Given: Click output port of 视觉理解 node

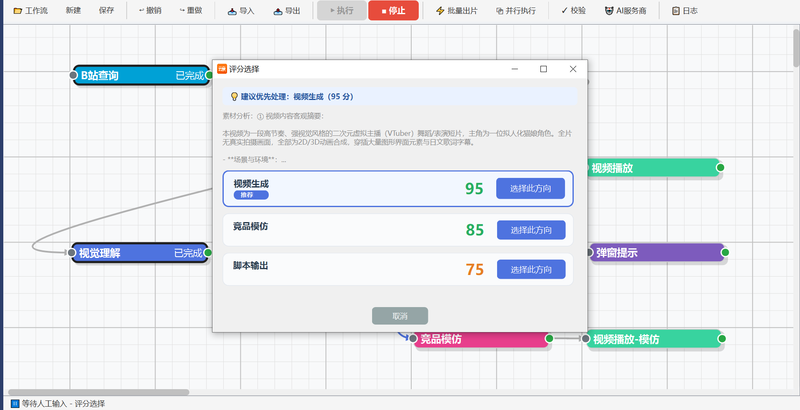Looking at the screenshot, I should (x=208, y=252).
